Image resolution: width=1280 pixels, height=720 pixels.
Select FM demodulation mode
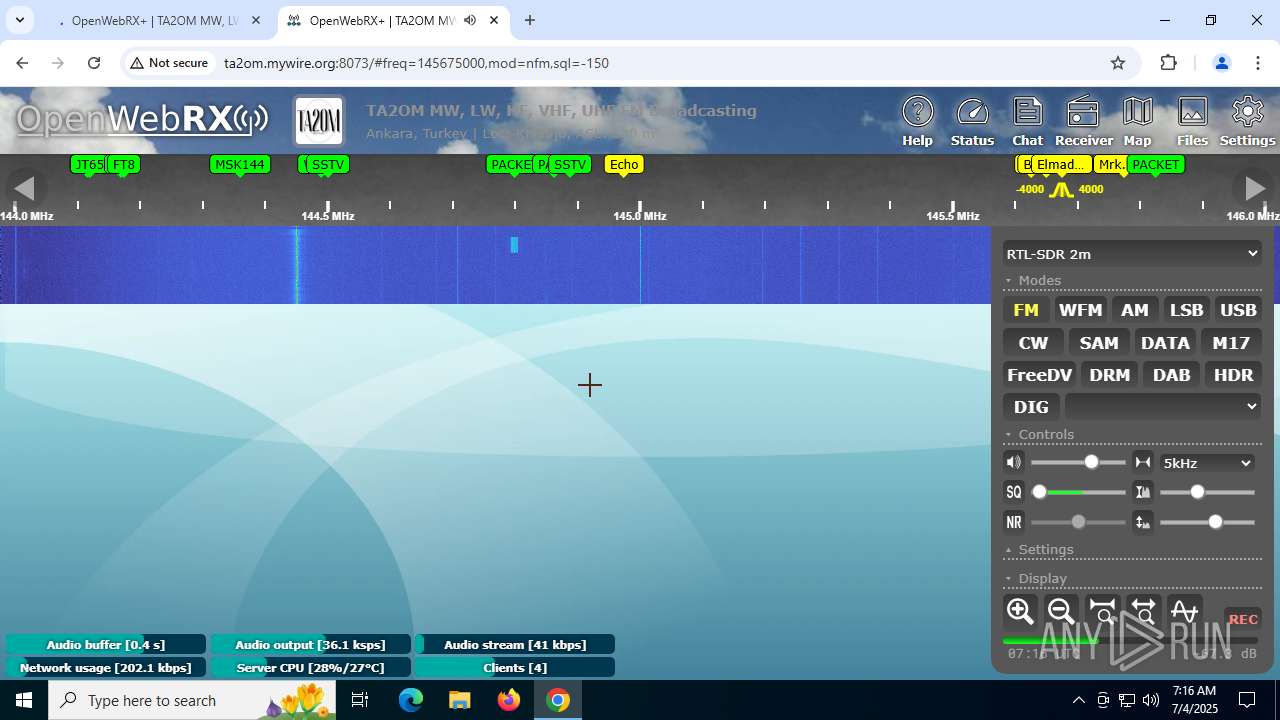tap(1026, 310)
